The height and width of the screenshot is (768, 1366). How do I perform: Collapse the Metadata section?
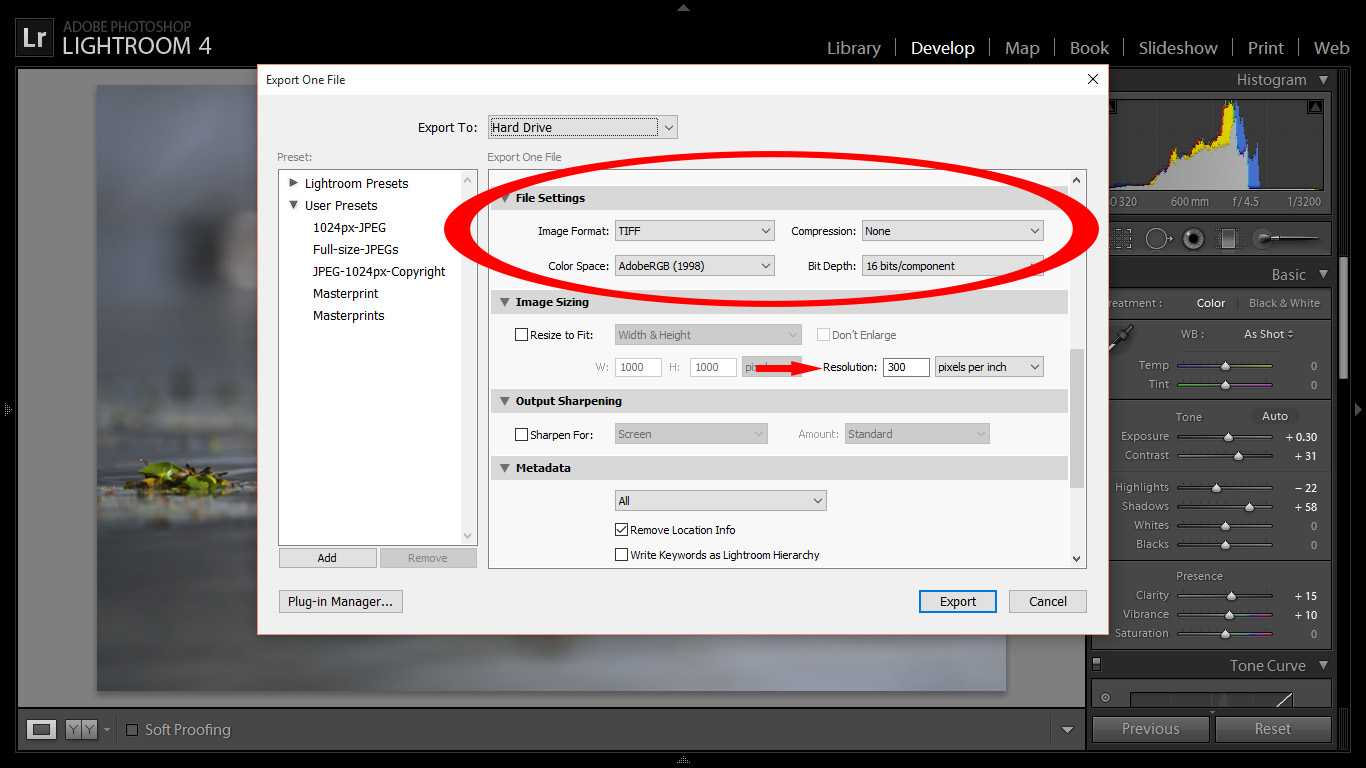tap(504, 468)
